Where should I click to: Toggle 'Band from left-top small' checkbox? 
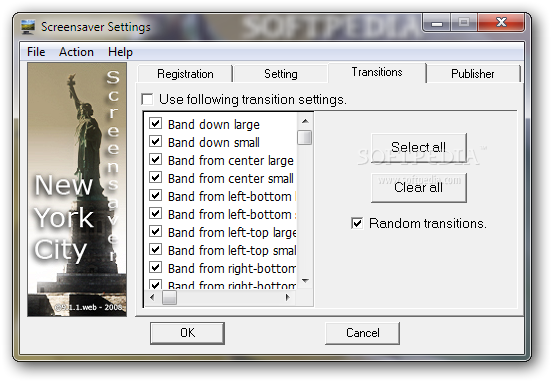tap(155, 250)
